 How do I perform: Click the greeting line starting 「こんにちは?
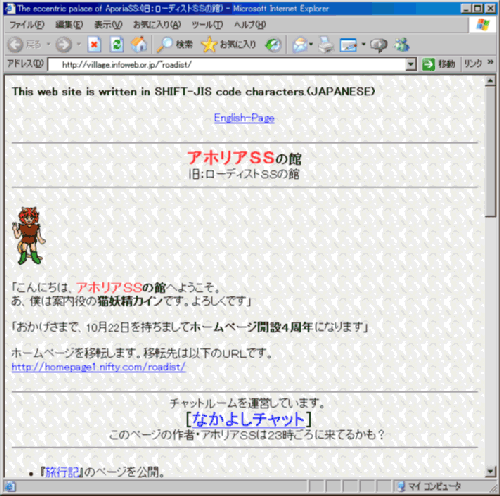coord(116,287)
